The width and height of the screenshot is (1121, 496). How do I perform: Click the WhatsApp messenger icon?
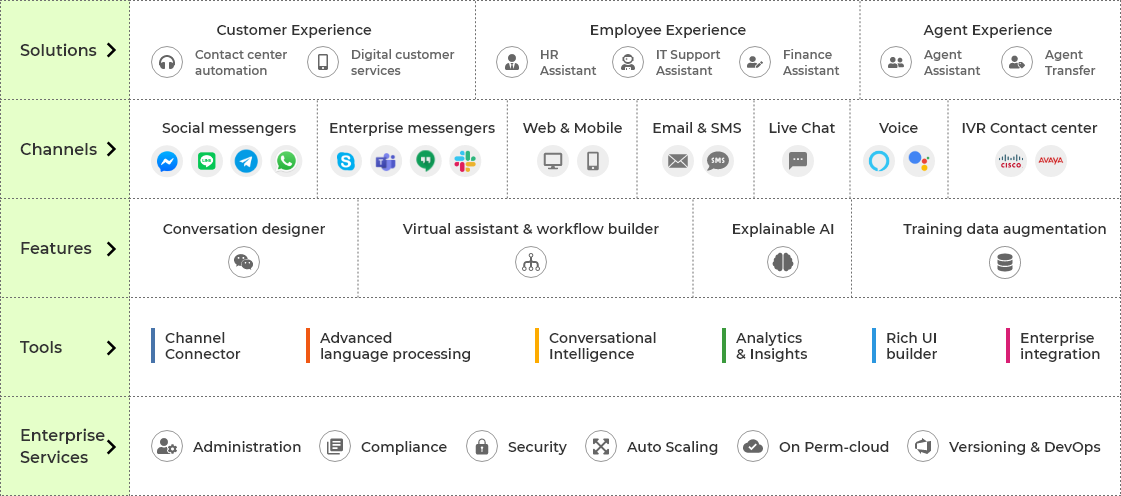tap(287, 161)
